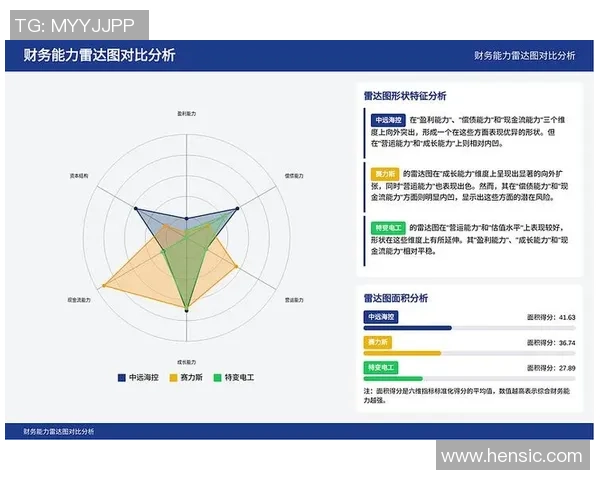Select the 成长能力 axis label on the radar

pyautogui.click(x=186, y=362)
